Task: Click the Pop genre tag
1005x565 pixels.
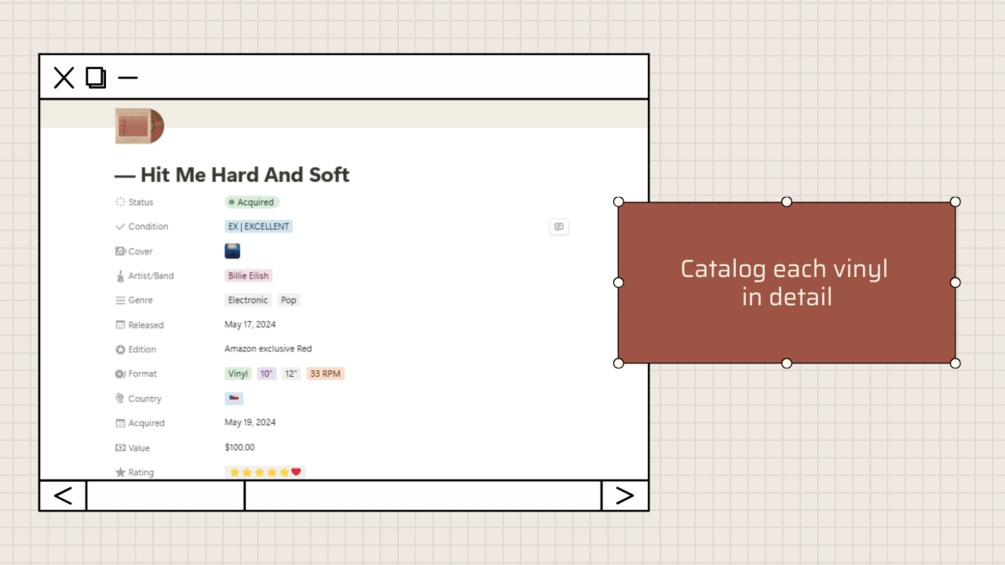Action: tap(288, 300)
